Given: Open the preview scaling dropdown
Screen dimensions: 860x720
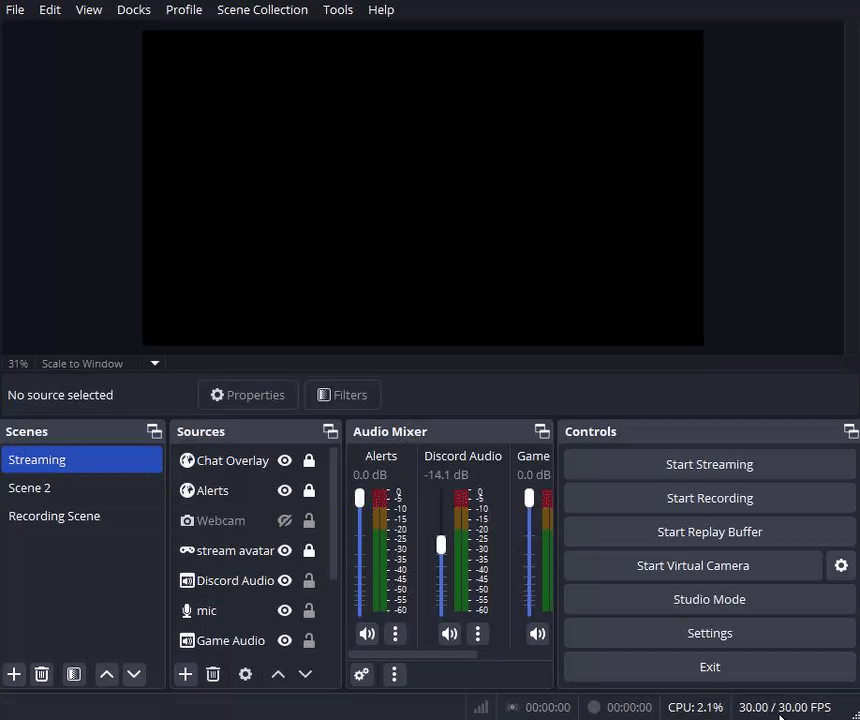Looking at the screenshot, I should tap(155, 363).
